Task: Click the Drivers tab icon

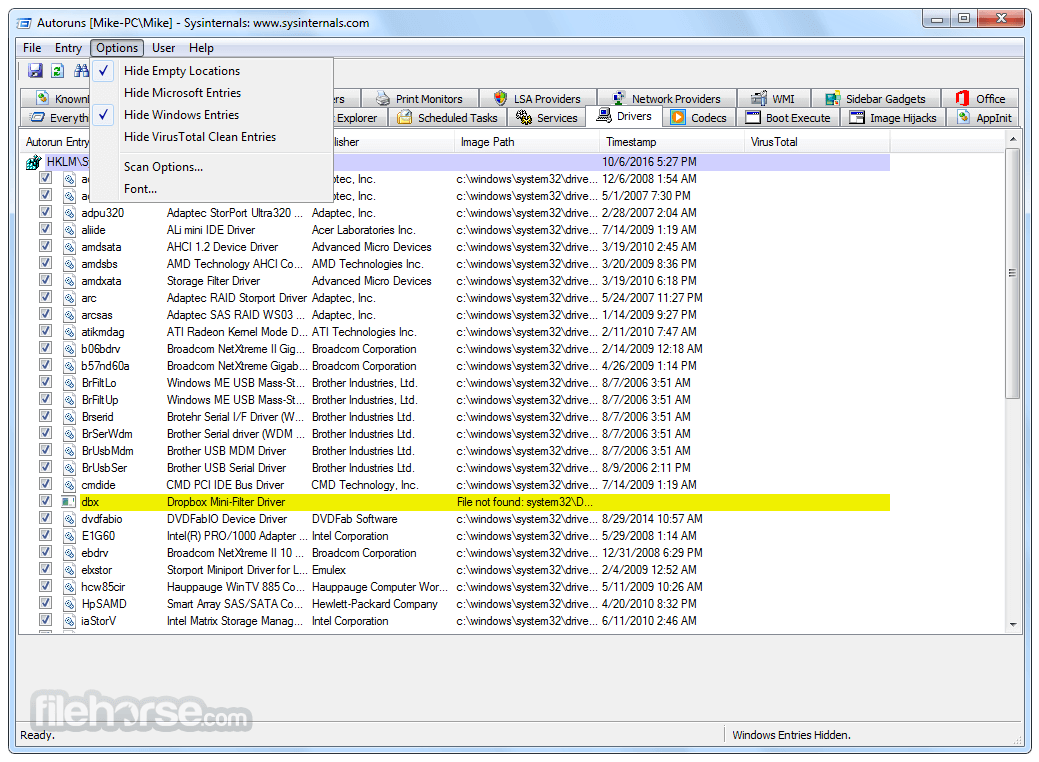Action: (x=604, y=116)
